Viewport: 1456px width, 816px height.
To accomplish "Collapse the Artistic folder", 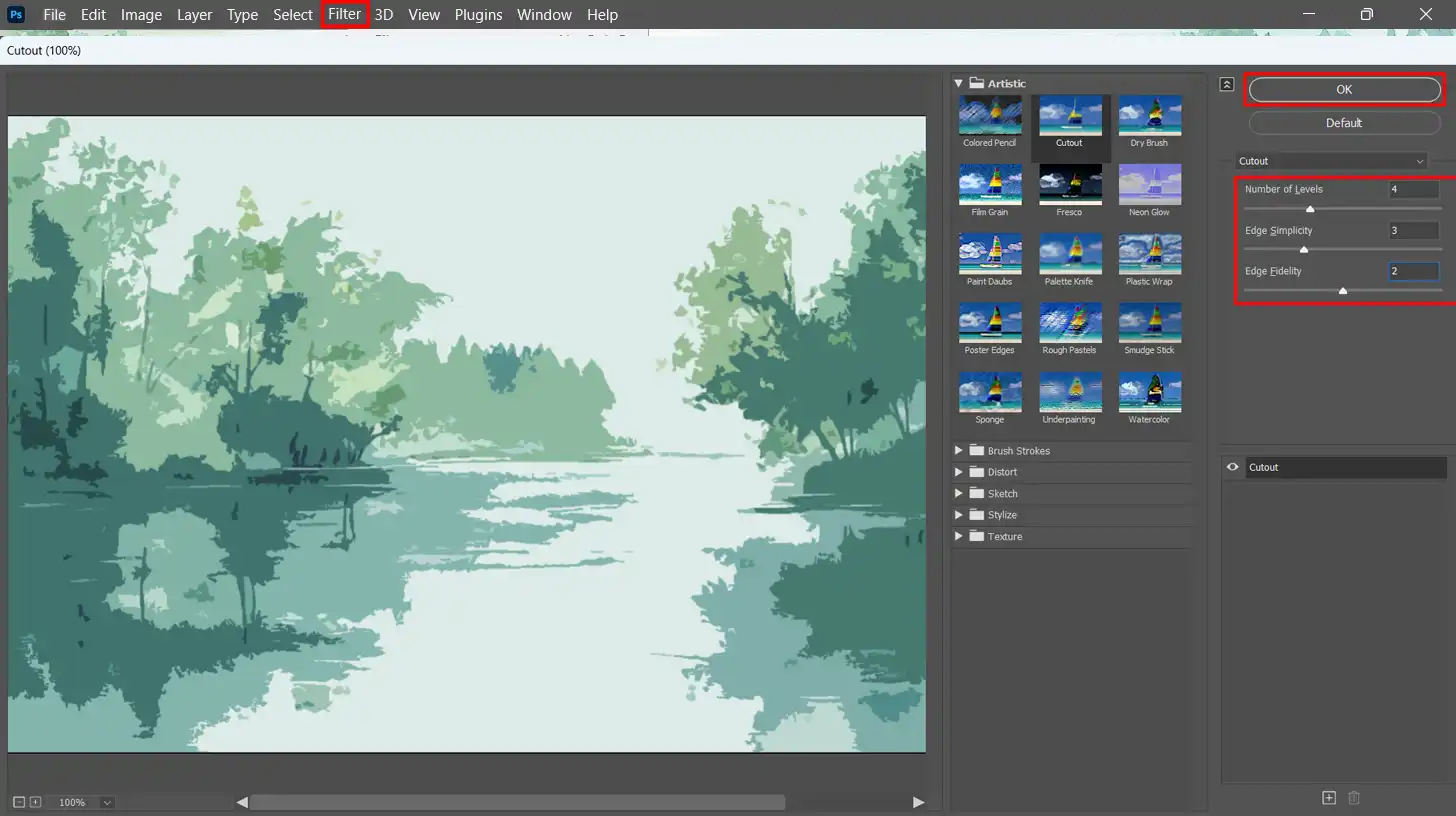I will [958, 83].
